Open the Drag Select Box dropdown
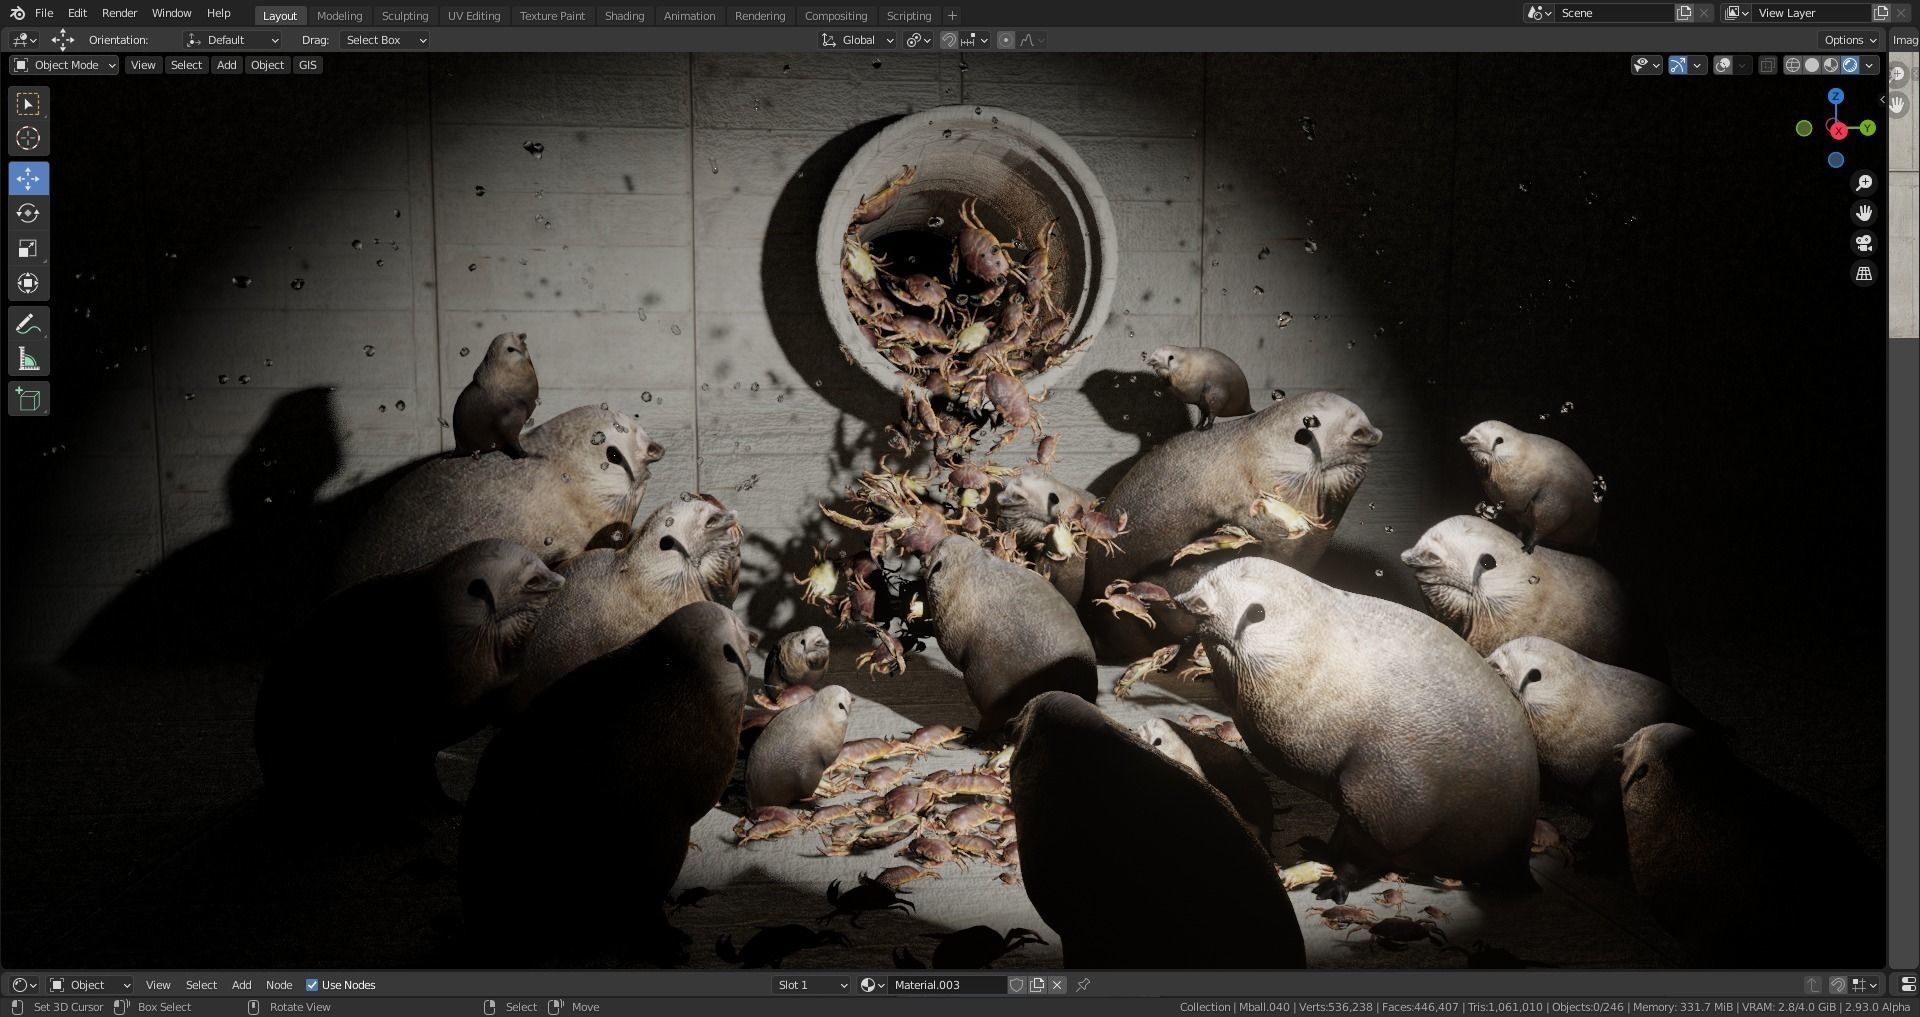 pyautogui.click(x=385, y=40)
